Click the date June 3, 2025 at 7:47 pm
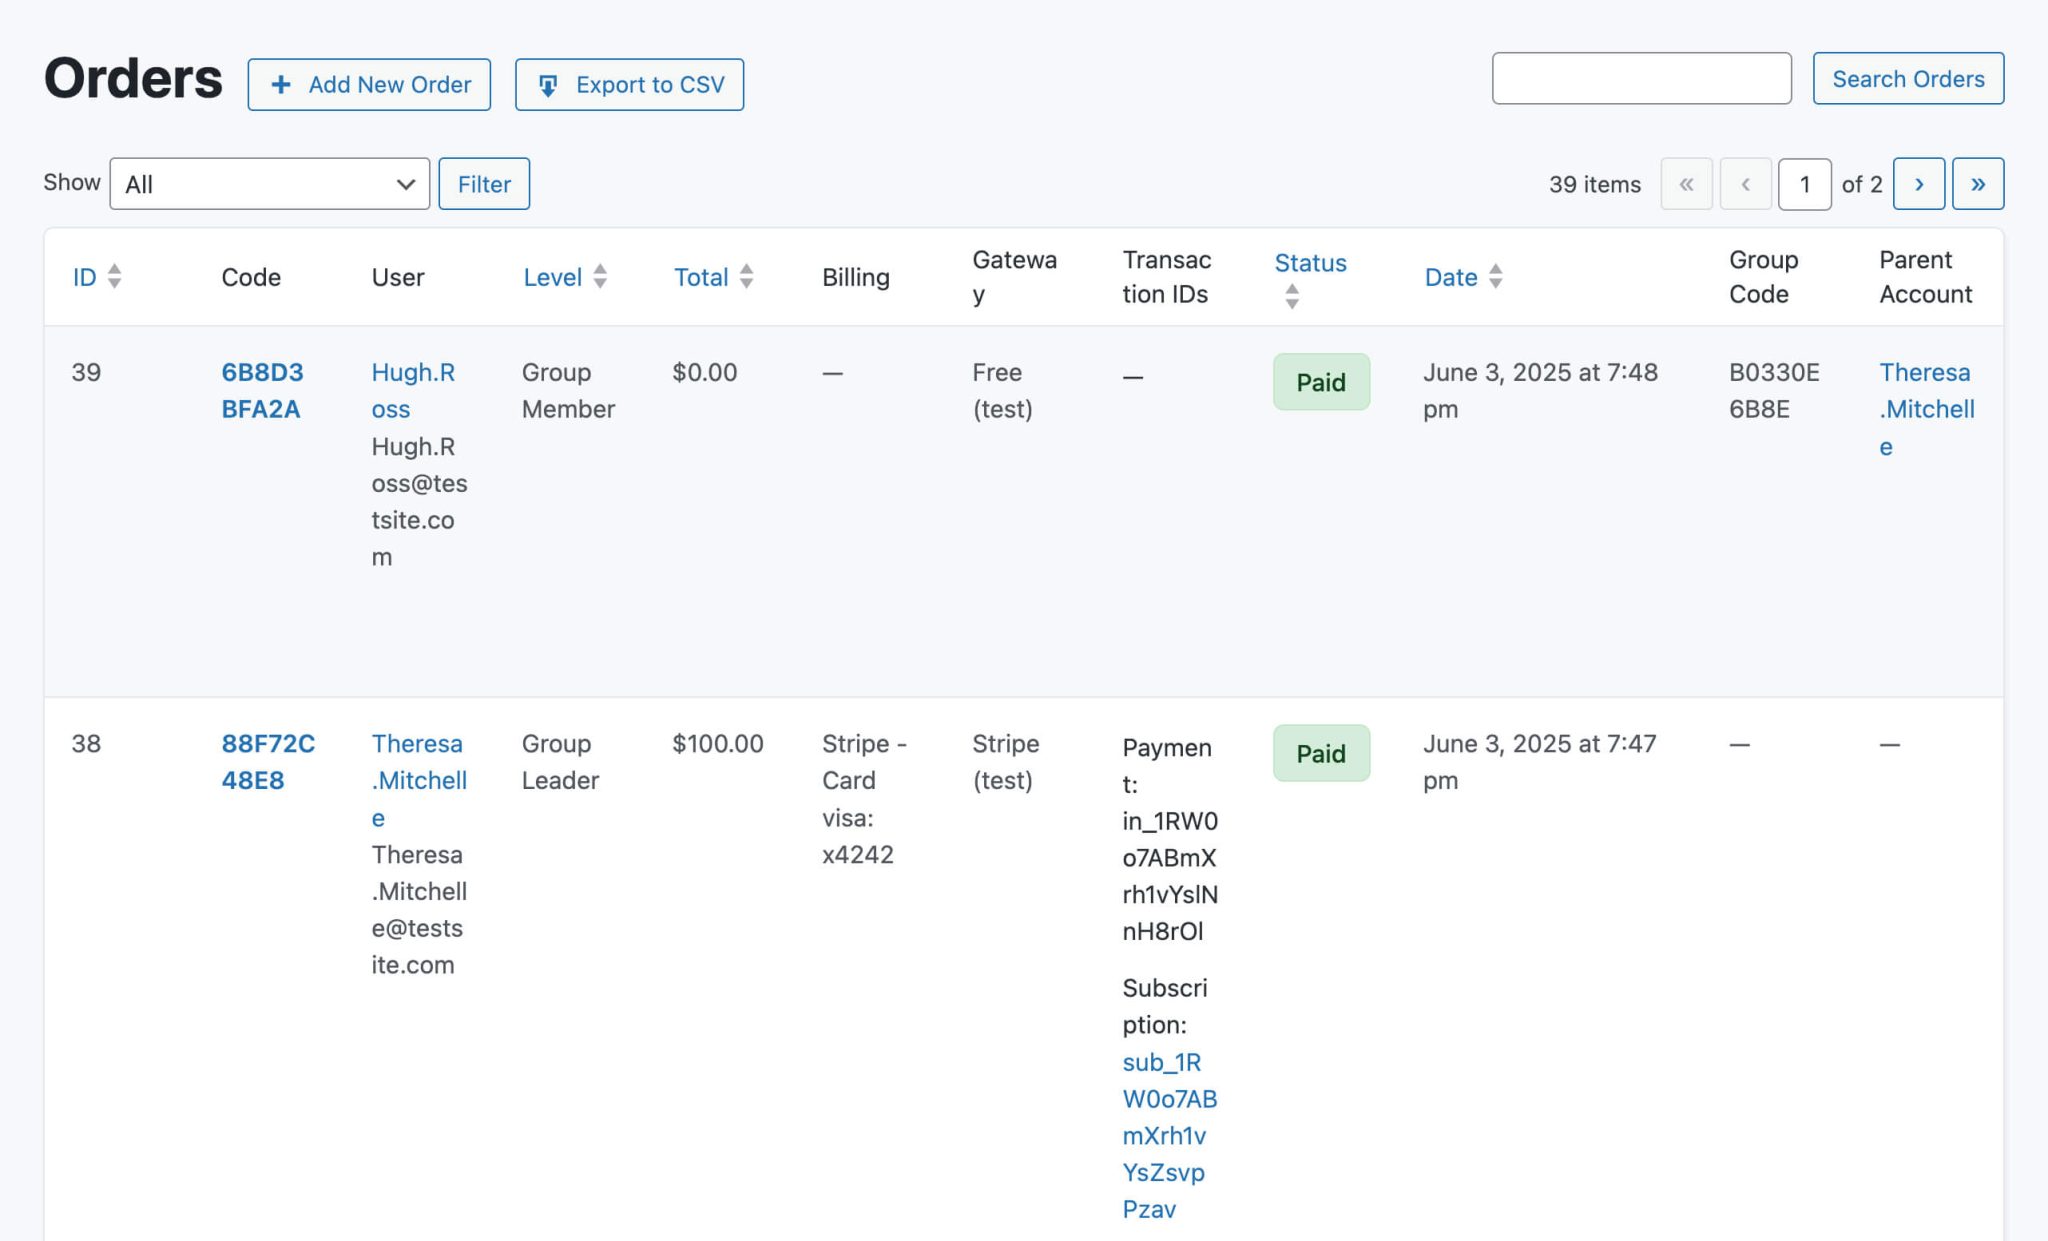Viewport: 2048px width, 1241px height. coord(1540,762)
